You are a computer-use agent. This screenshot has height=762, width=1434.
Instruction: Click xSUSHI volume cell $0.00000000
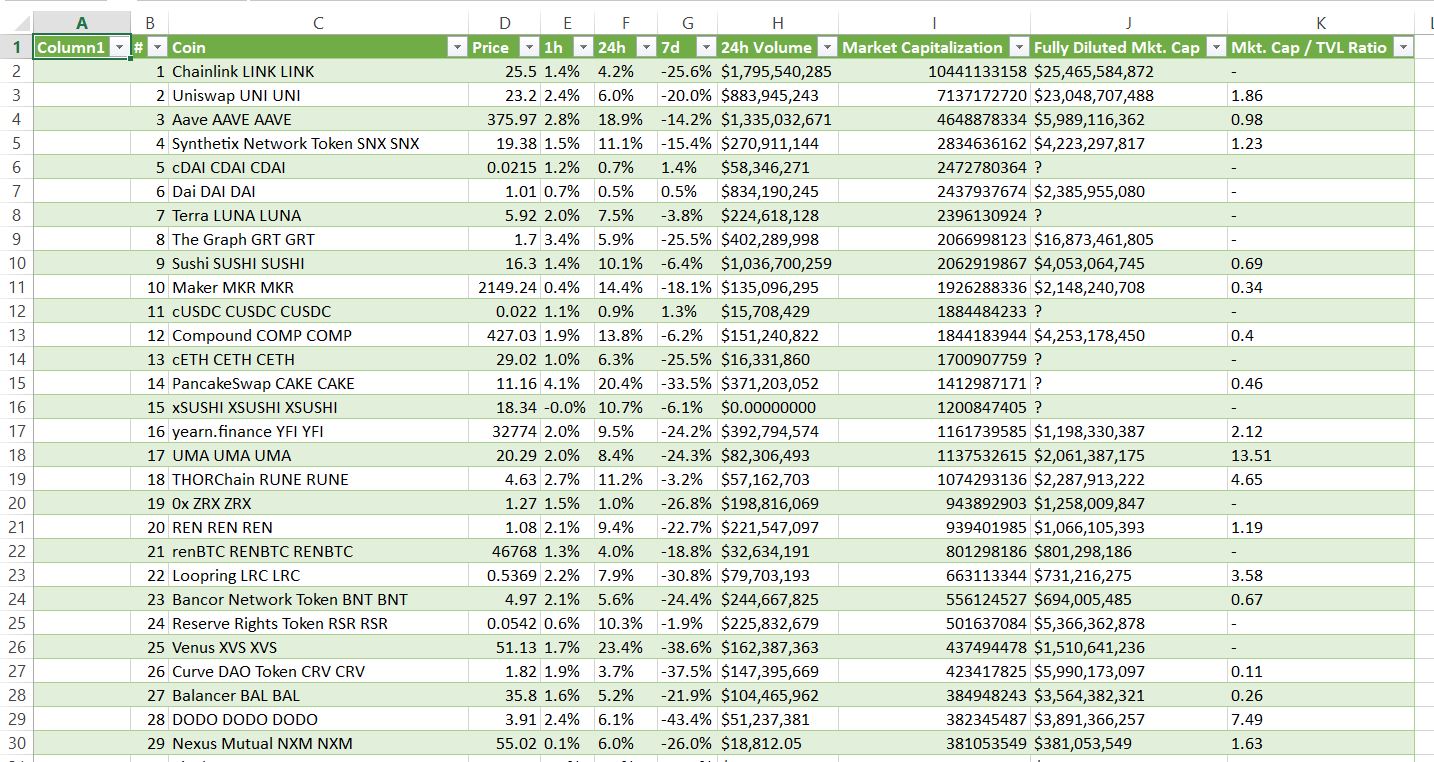coord(778,407)
